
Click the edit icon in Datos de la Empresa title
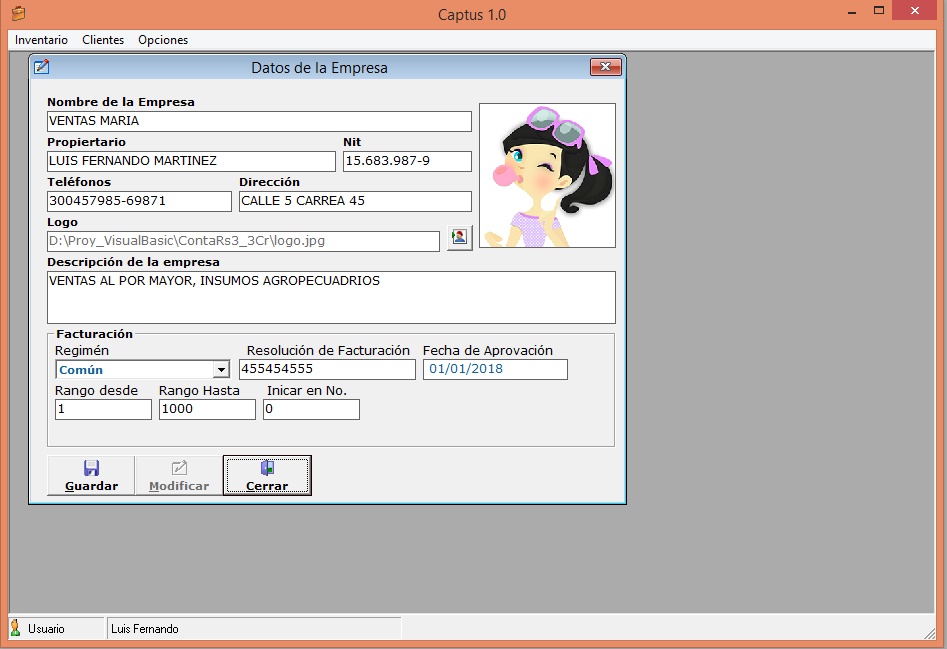coord(41,68)
